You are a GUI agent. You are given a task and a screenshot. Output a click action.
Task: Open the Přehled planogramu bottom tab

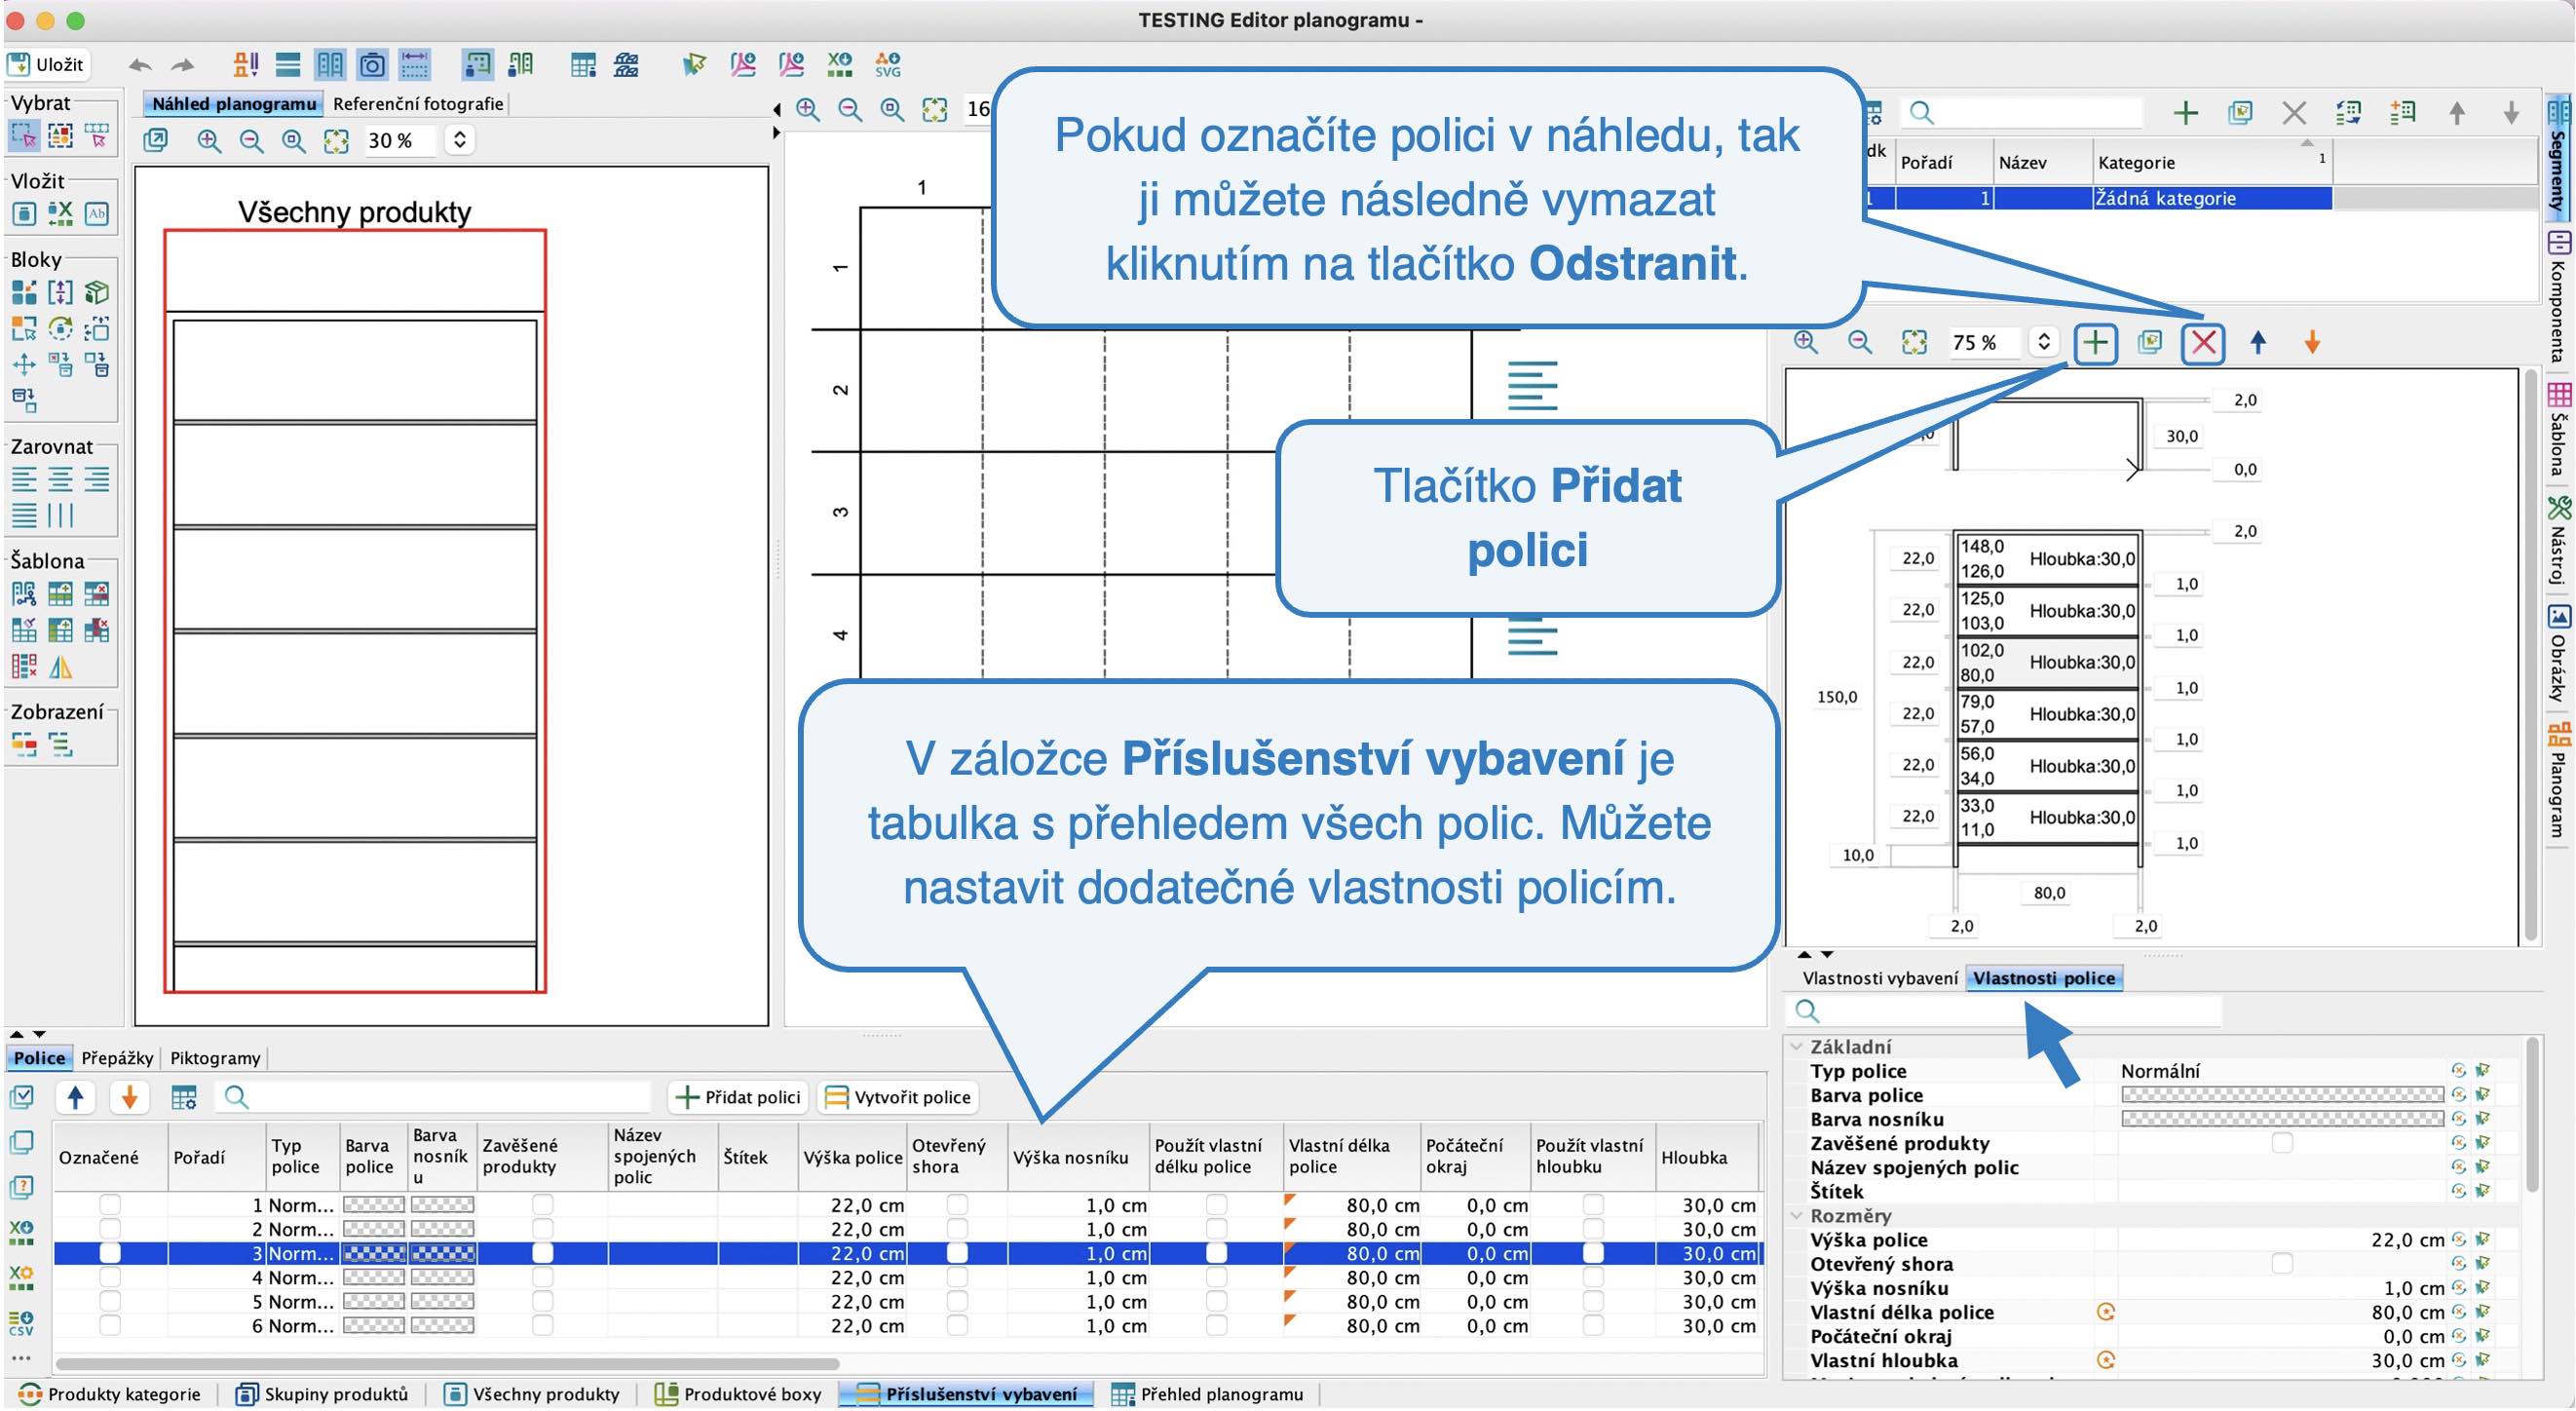(x=1206, y=1396)
